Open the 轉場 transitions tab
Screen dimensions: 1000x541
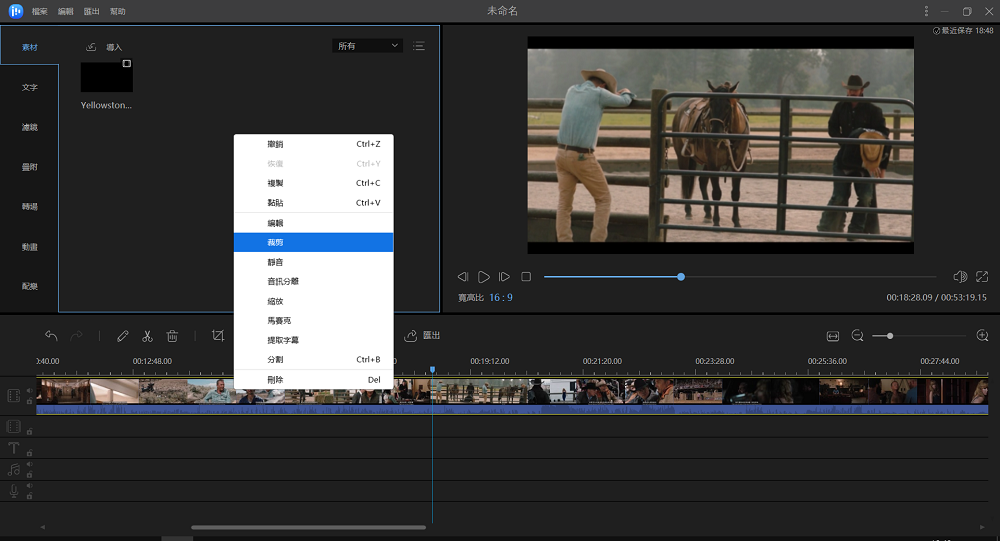click(x=30, y=207)
